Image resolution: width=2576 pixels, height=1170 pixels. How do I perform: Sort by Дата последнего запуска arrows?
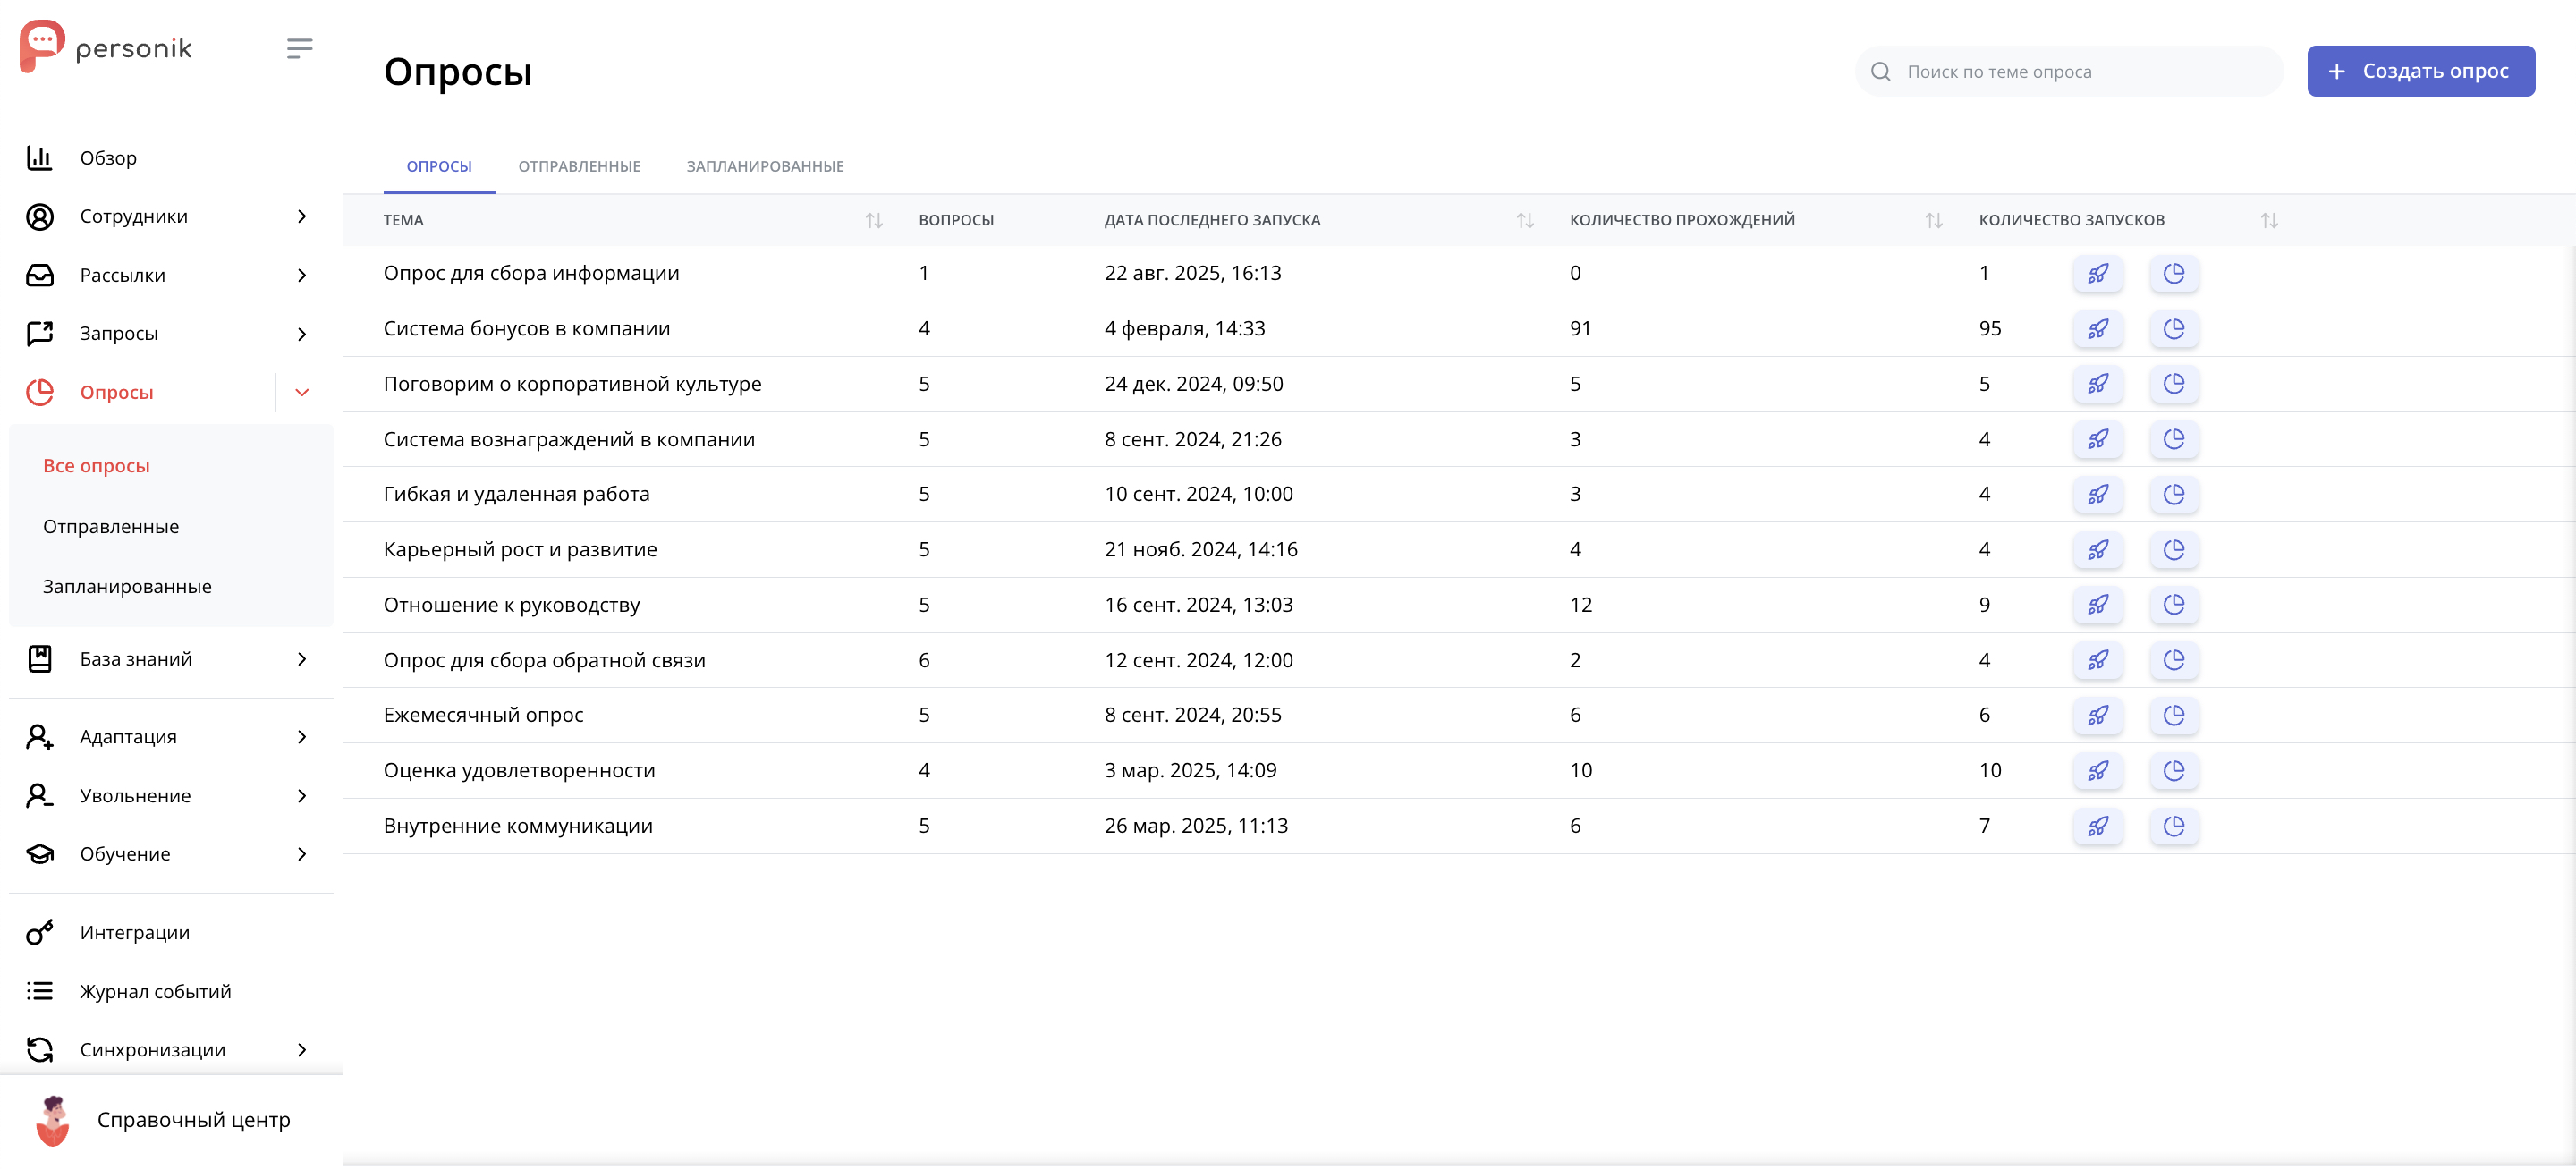(x=1524, y=220)
